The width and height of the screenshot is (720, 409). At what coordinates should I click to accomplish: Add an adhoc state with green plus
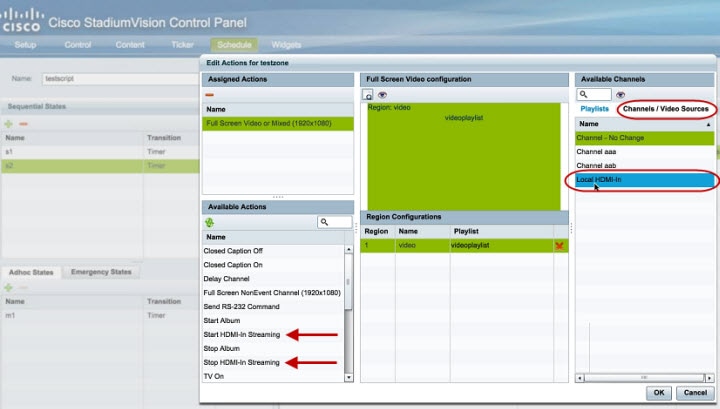(8, 288)
